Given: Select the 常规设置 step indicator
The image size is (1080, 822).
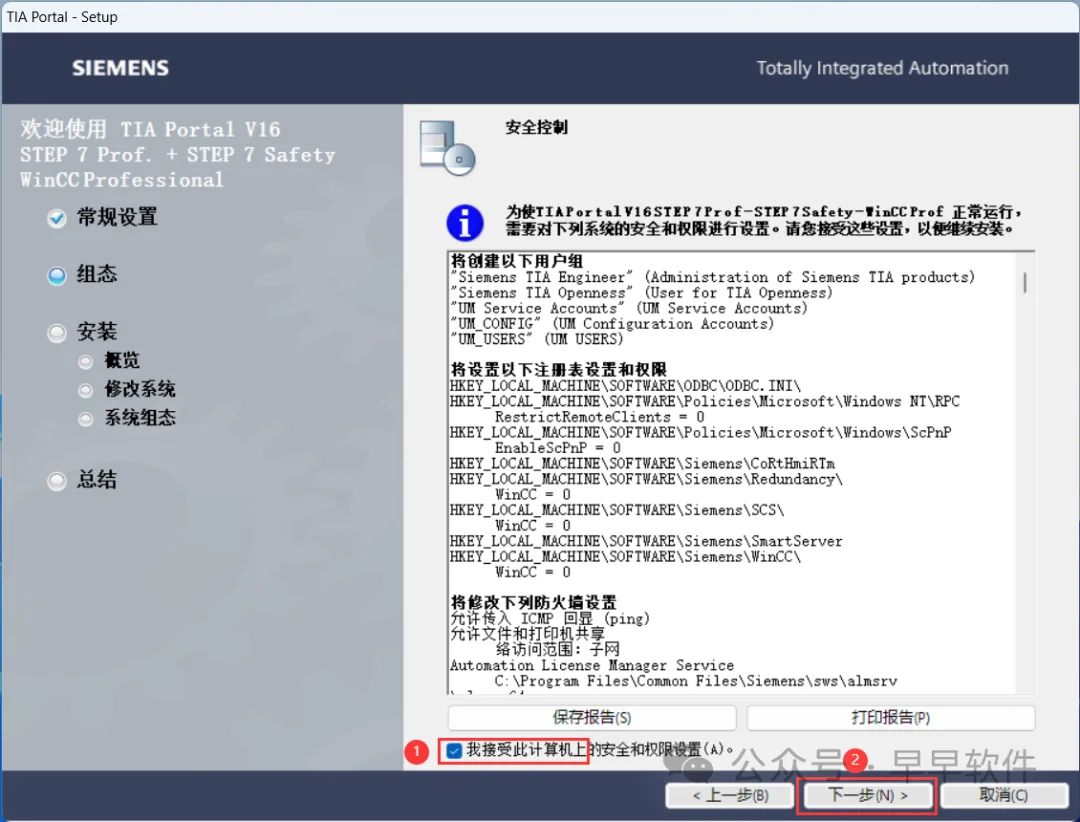Looking at the screenshot, I should (57, 219).
